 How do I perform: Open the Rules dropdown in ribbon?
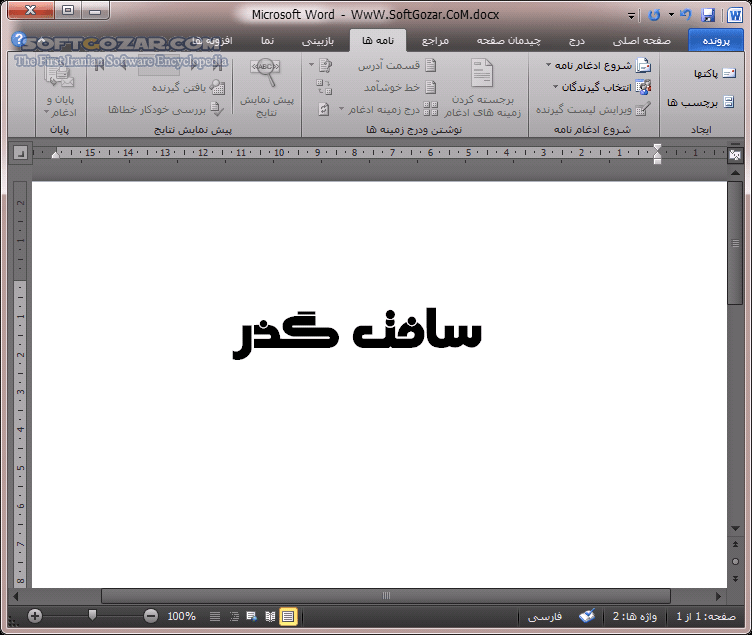[318, 65]
